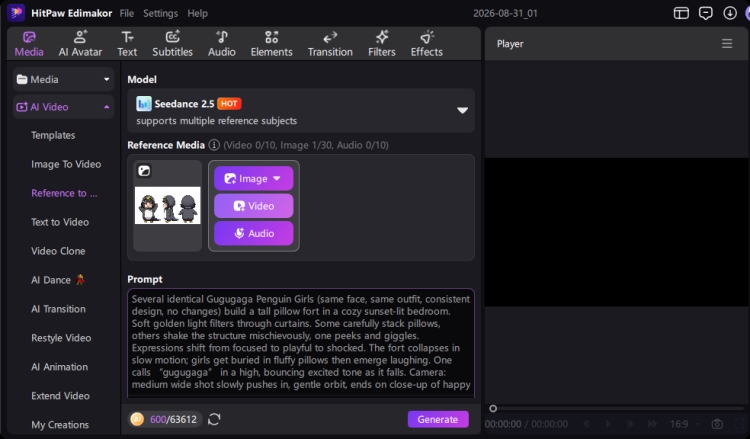The image size is (750, 439).
Task: Click the HitPaw Edimakor logo icon
Action: (16, 13)
